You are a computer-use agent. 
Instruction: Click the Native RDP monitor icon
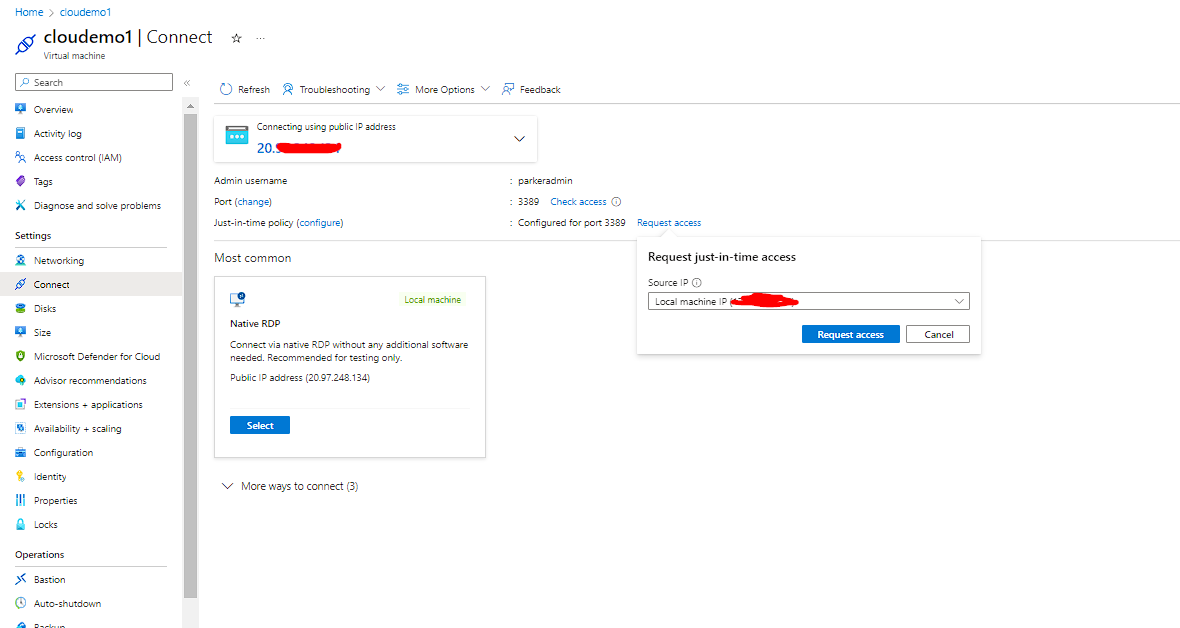click(238, 299)
